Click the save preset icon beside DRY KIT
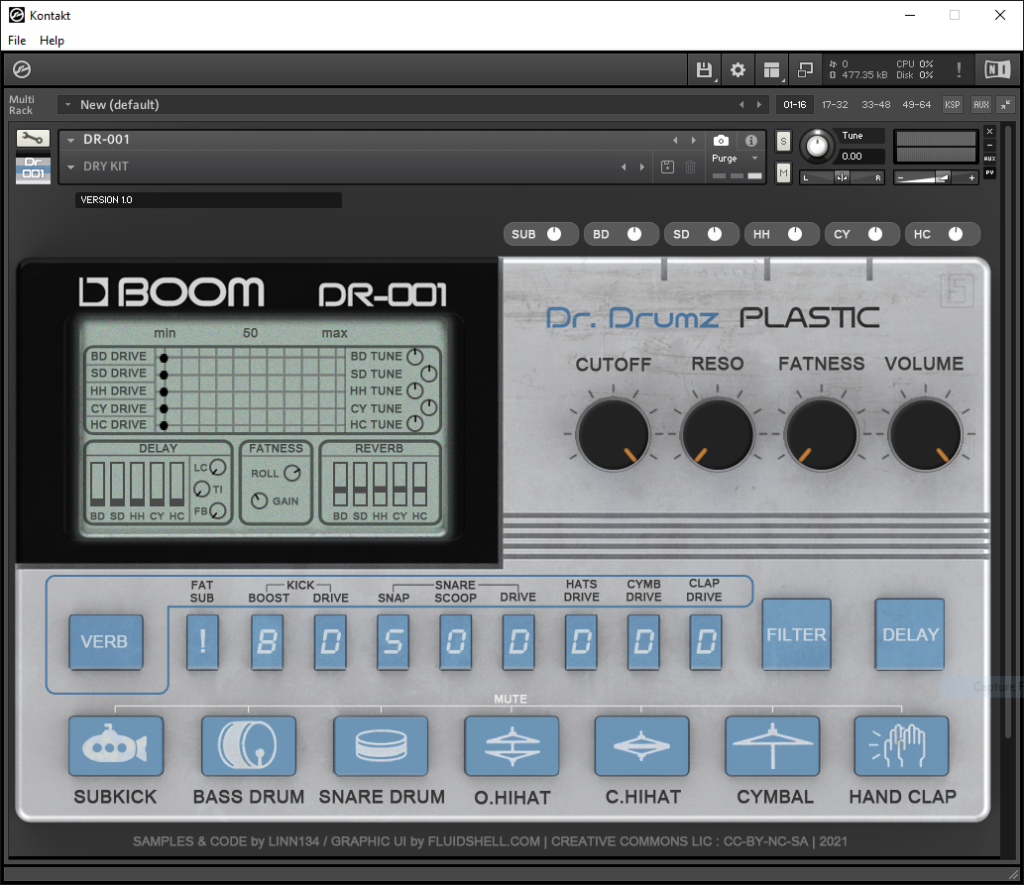The image size is (1024, 885). (667, 167)
